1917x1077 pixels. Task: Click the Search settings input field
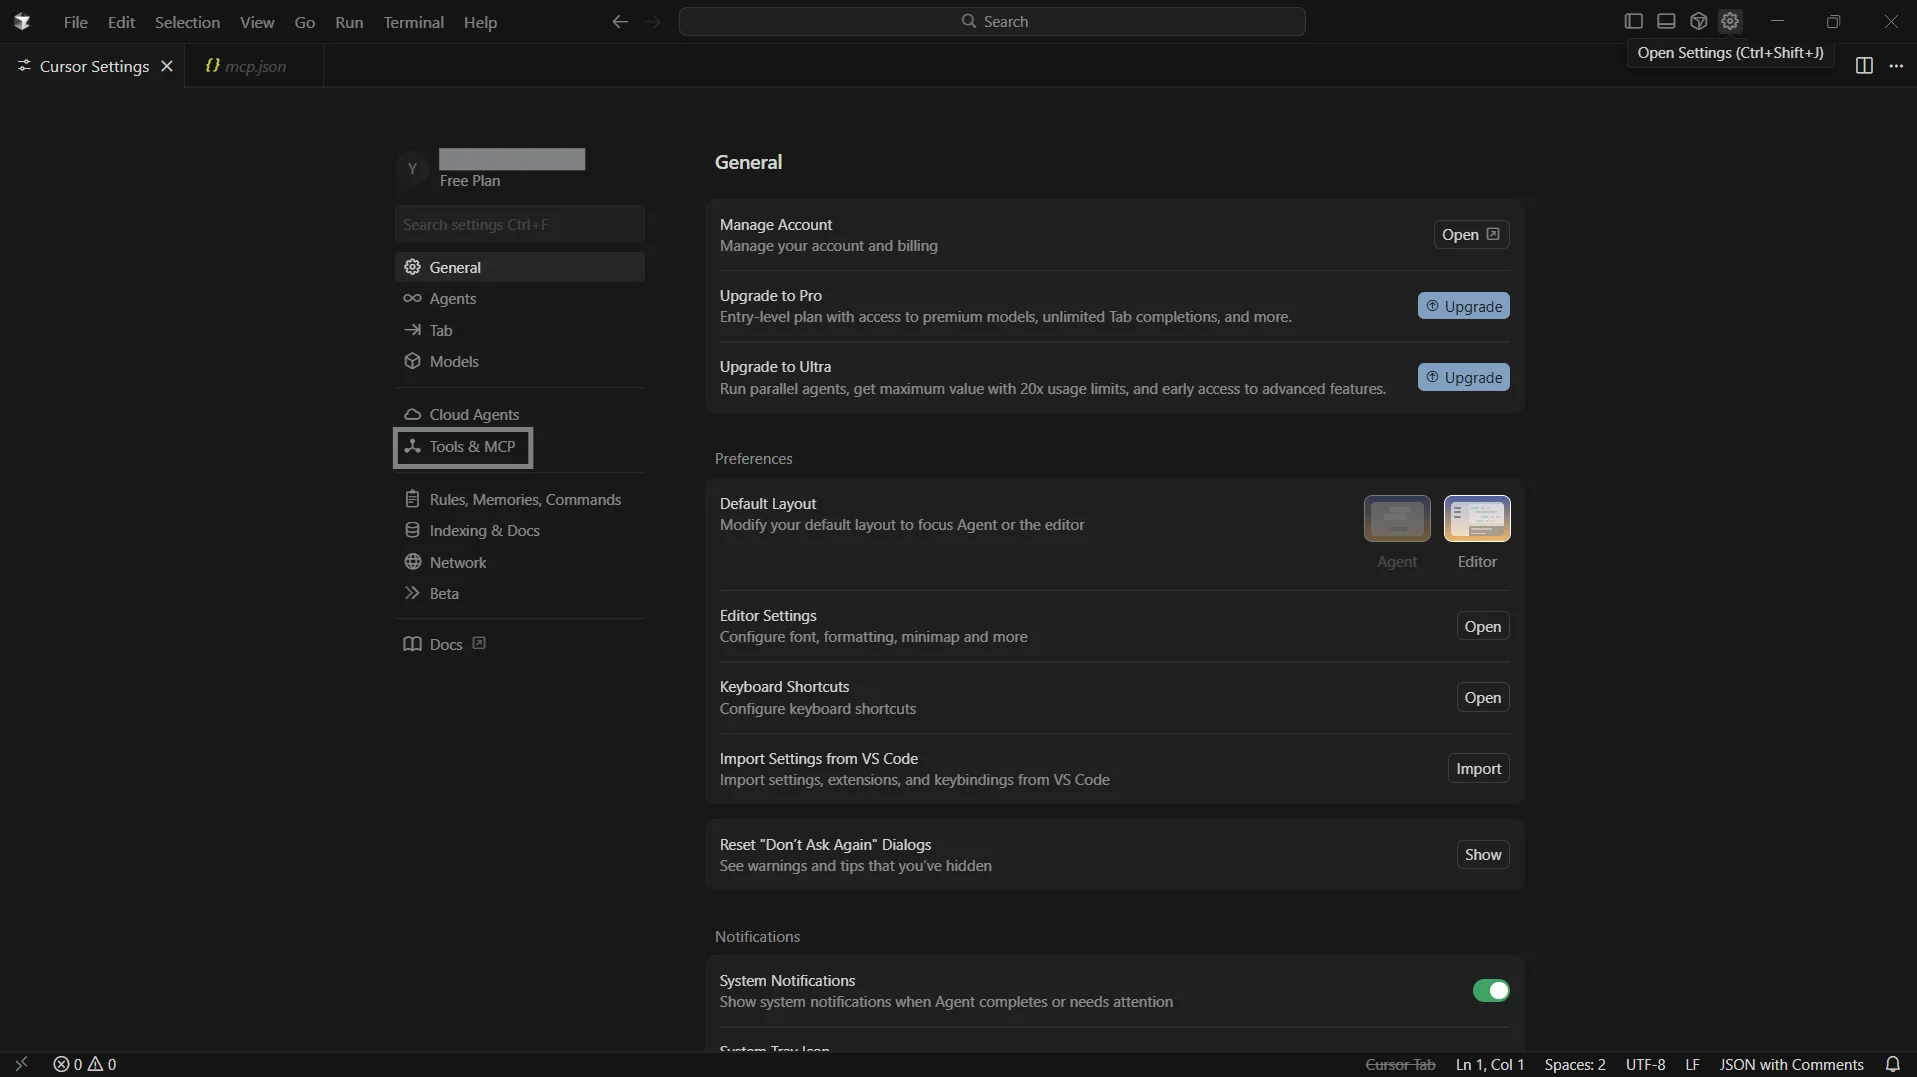click(519, 224)
